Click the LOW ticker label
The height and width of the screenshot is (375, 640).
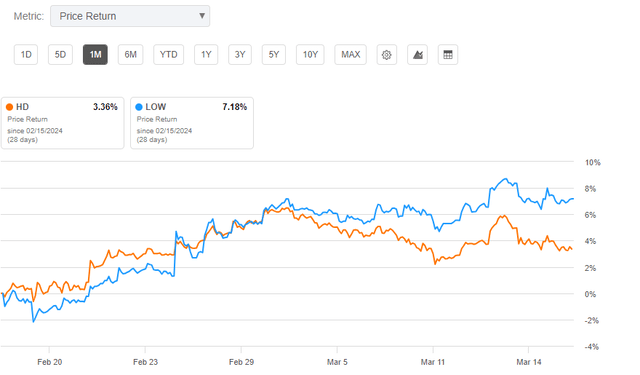tap(156, 107)
